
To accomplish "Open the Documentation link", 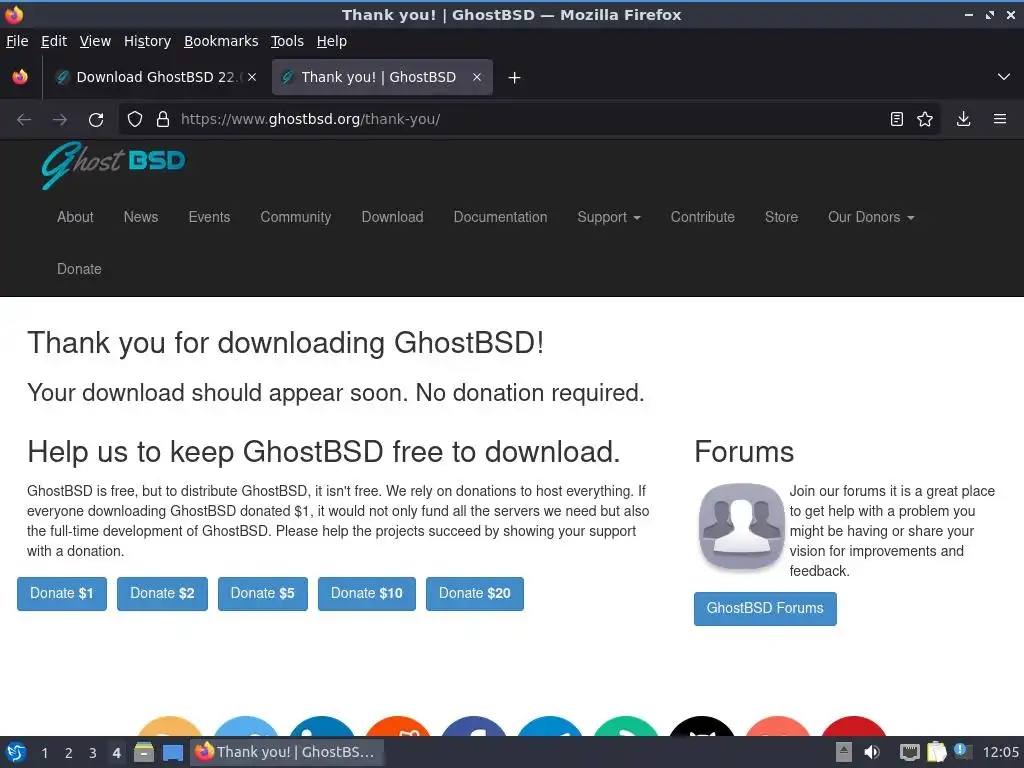I will [x=500, y=217].
